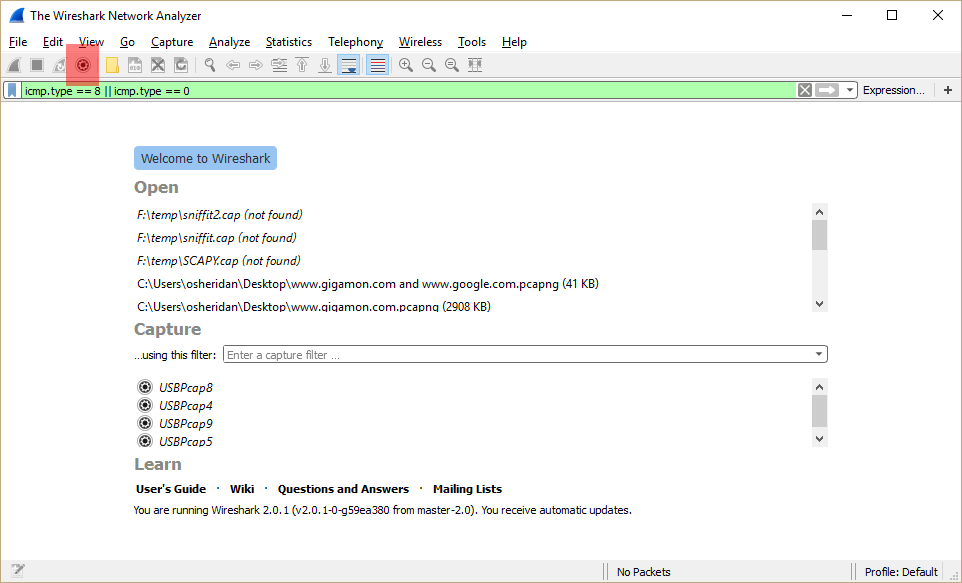Click in the capture filter input field
The width and height of the screenshot is (962, 583).
coord(517,355)
